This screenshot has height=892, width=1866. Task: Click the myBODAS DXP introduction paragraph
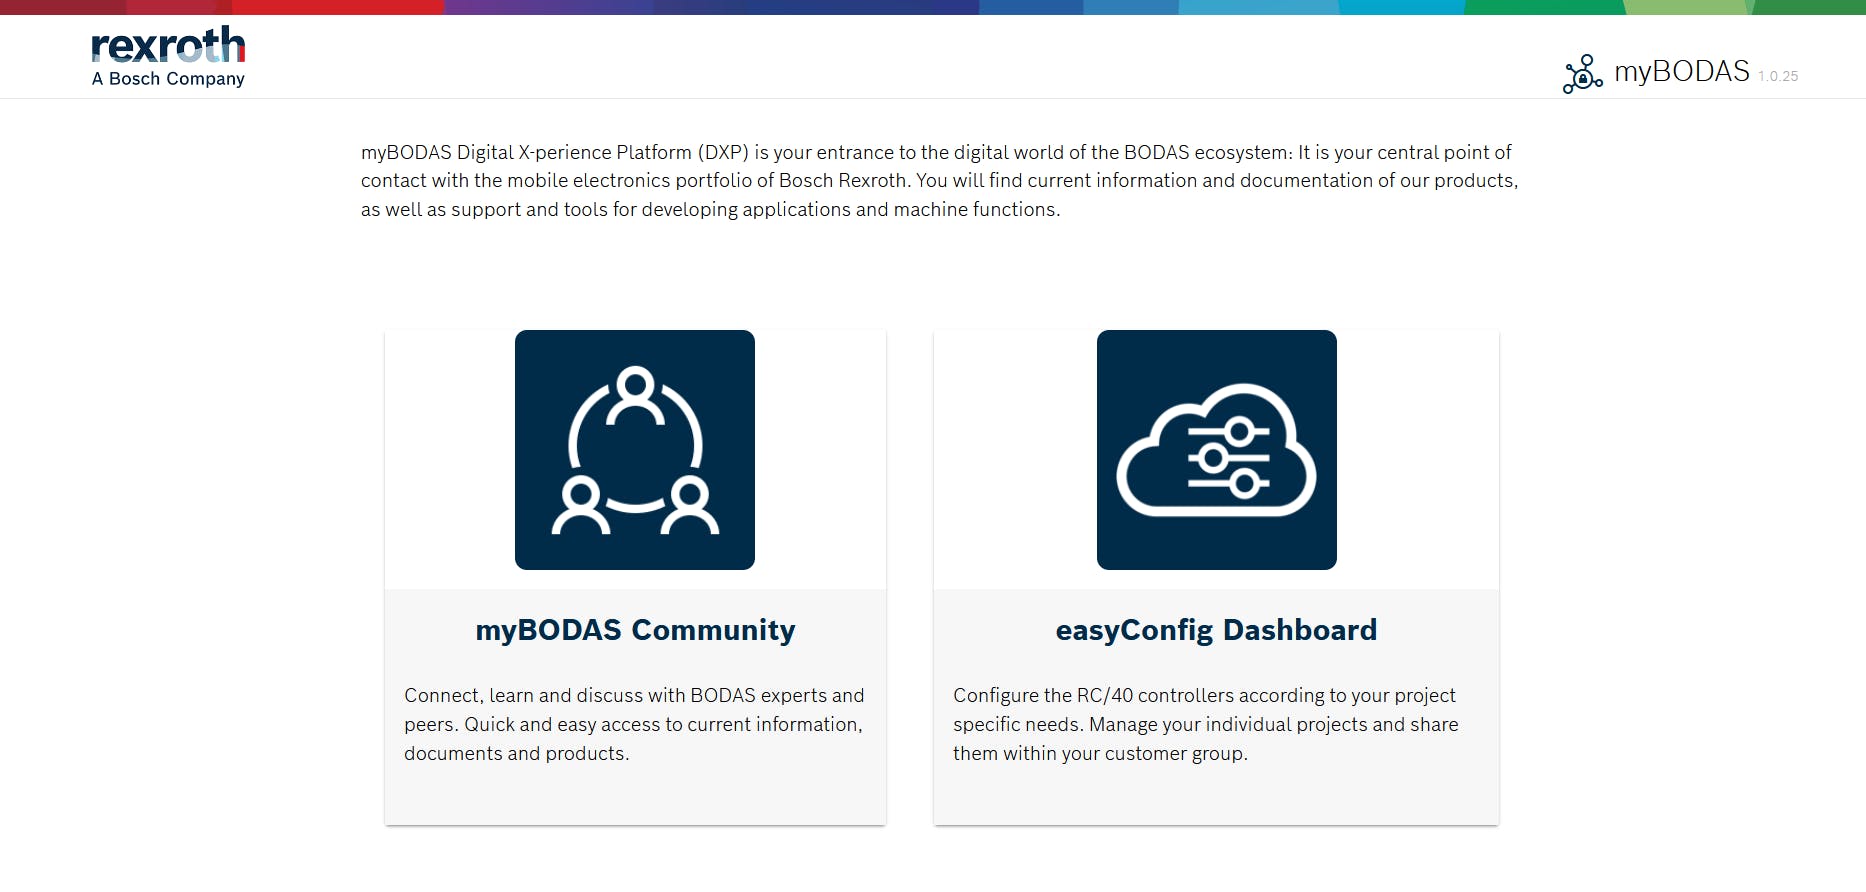[939, 181]
